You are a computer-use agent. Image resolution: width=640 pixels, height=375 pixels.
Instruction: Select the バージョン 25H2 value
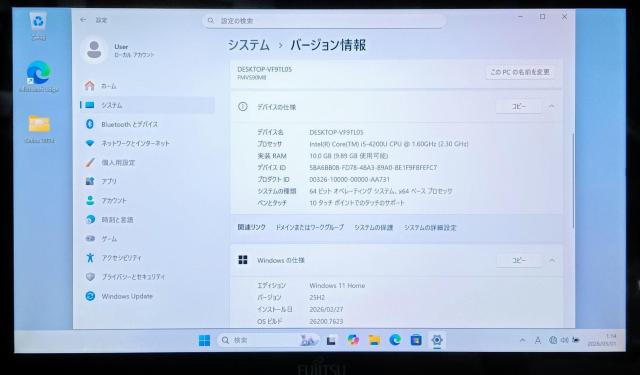(x=317, y=297)
